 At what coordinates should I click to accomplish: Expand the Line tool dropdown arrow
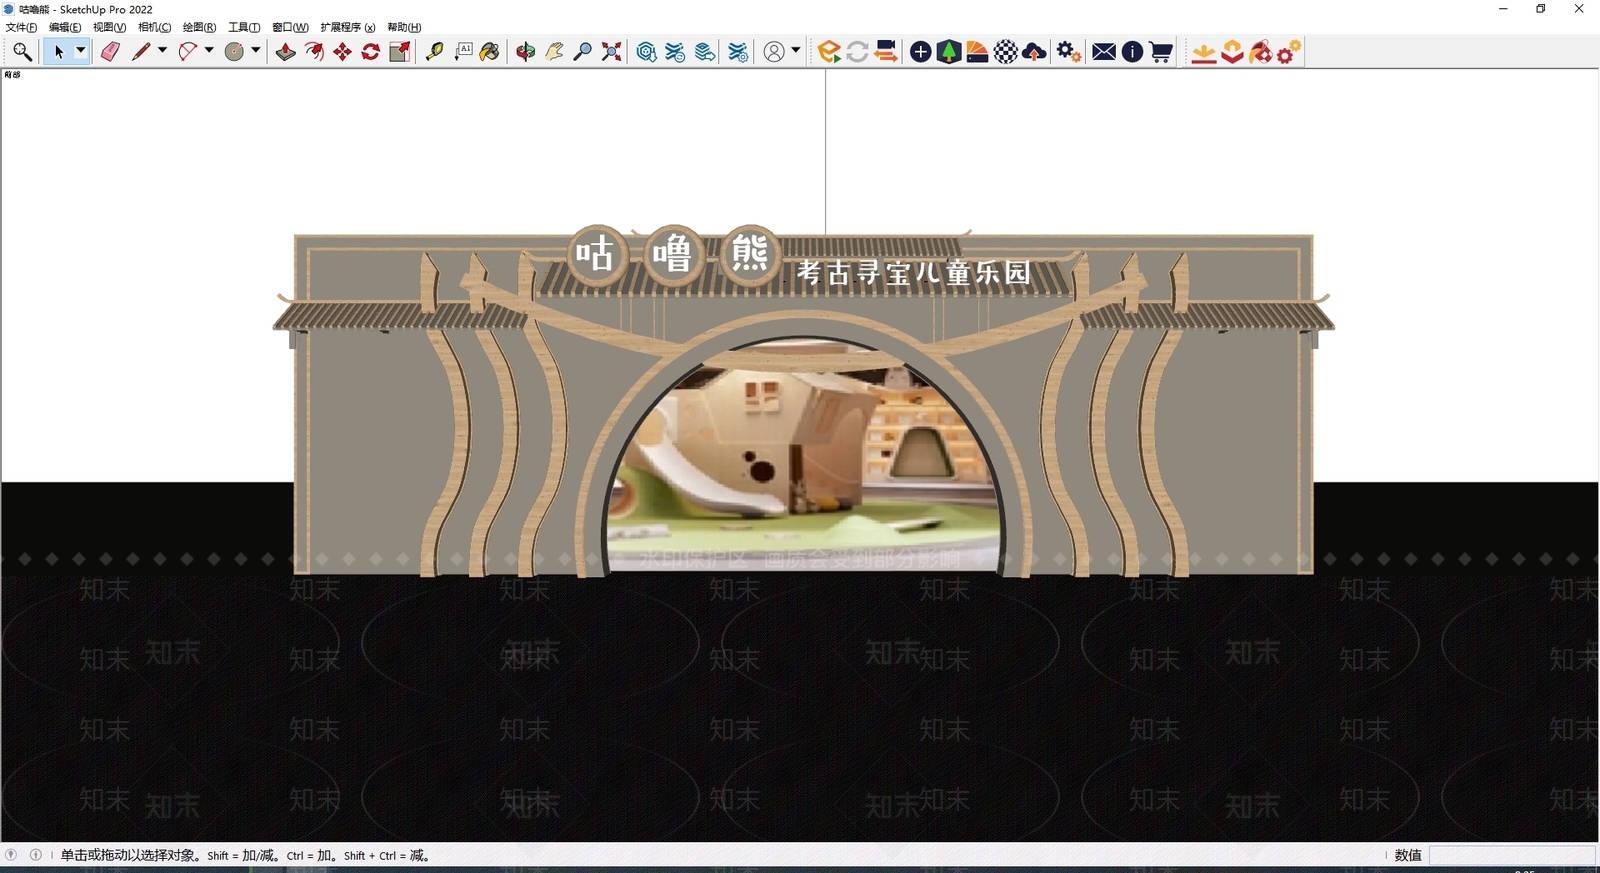point(162,51)
